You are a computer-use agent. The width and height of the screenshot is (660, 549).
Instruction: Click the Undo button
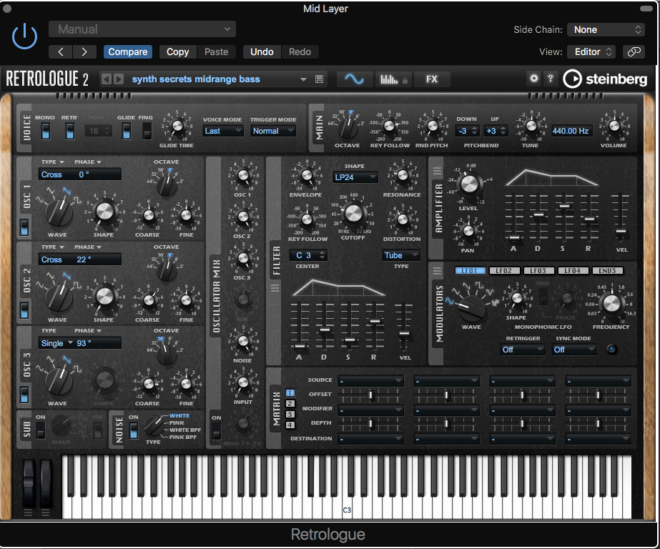point(262,51)
